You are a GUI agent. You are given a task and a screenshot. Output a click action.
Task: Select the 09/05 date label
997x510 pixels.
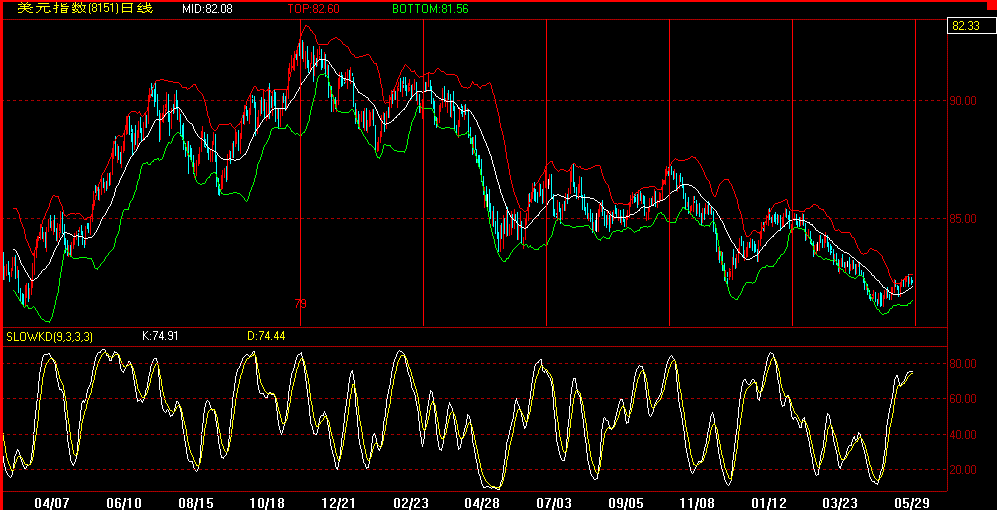(626, 502)
